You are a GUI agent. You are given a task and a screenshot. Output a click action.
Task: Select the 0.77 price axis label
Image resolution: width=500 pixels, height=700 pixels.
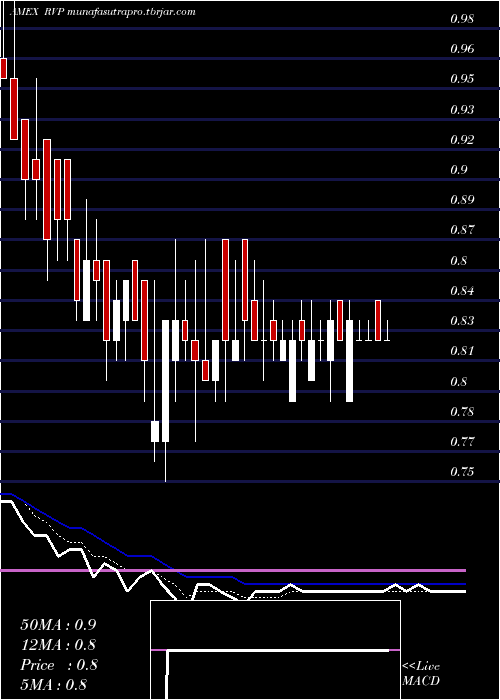point(462,442)
